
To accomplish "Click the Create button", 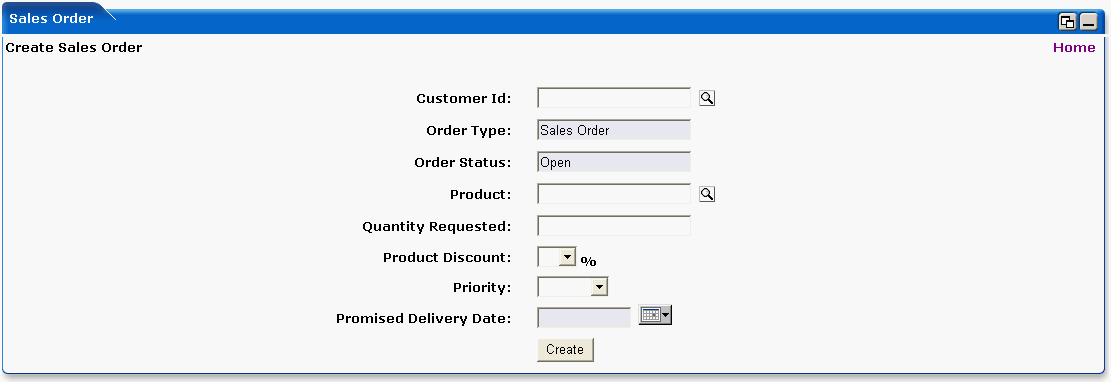I will 565,349.
